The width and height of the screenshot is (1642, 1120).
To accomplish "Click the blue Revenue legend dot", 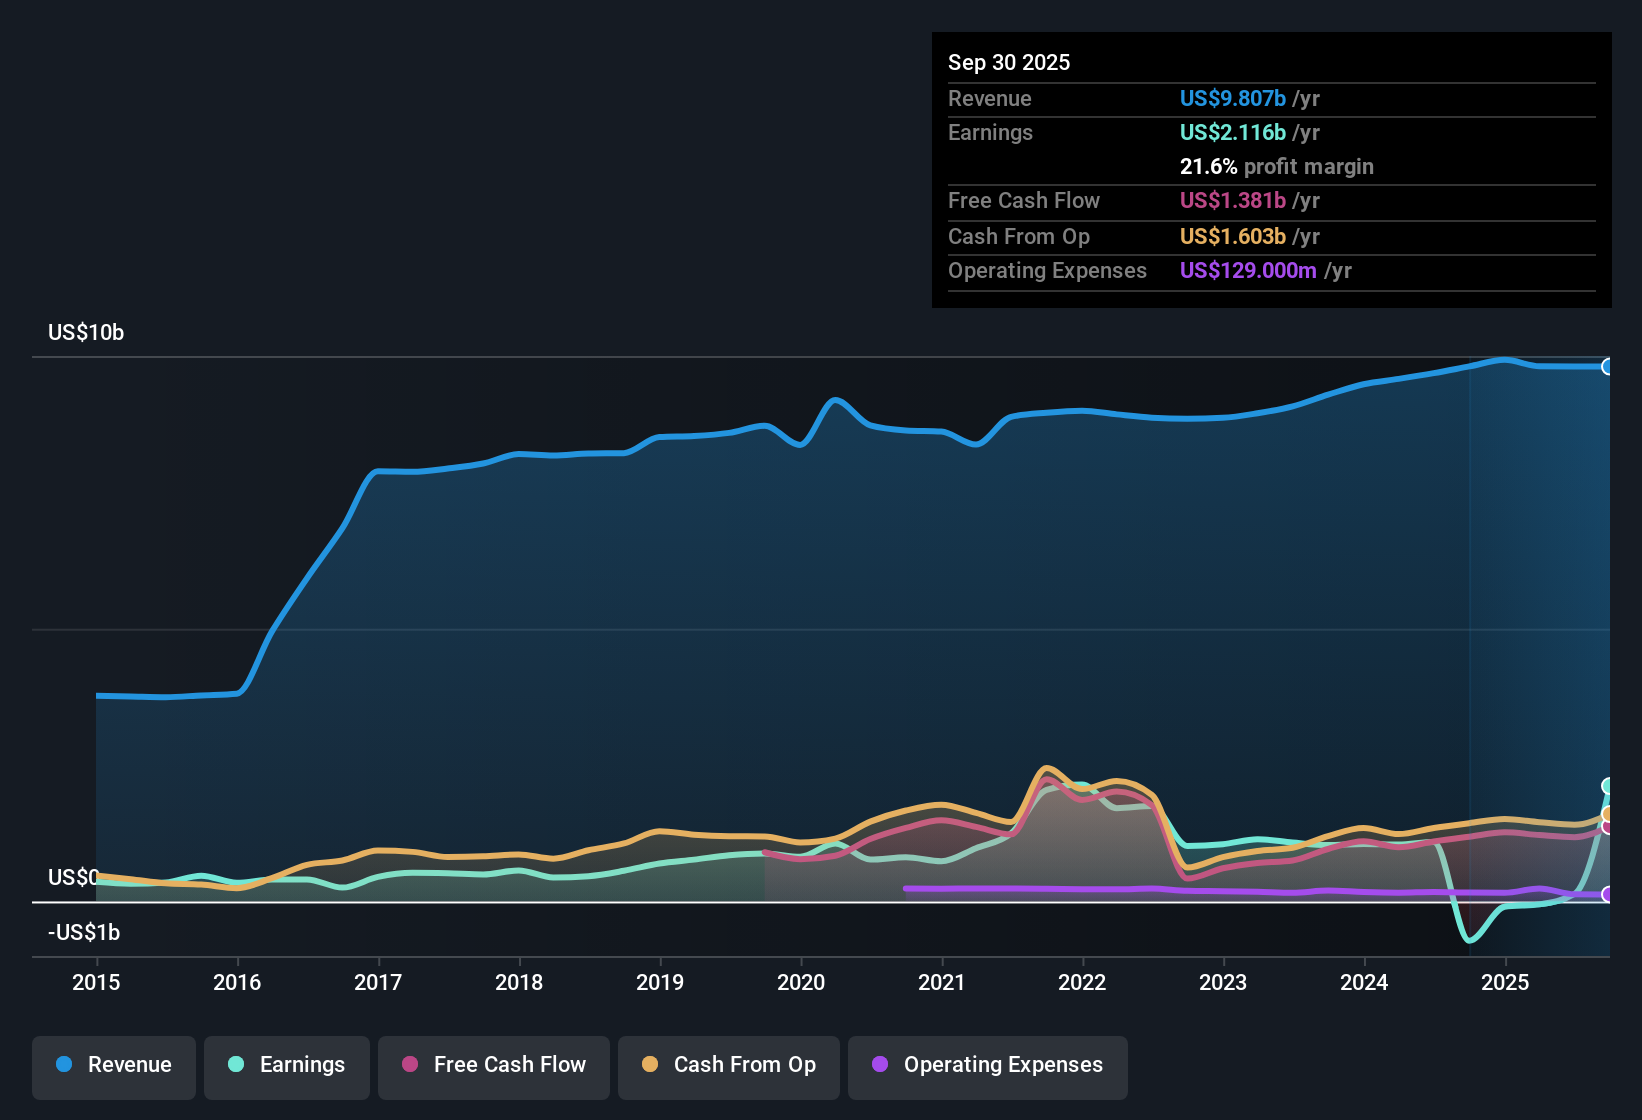I will (x=64, y=1064).
